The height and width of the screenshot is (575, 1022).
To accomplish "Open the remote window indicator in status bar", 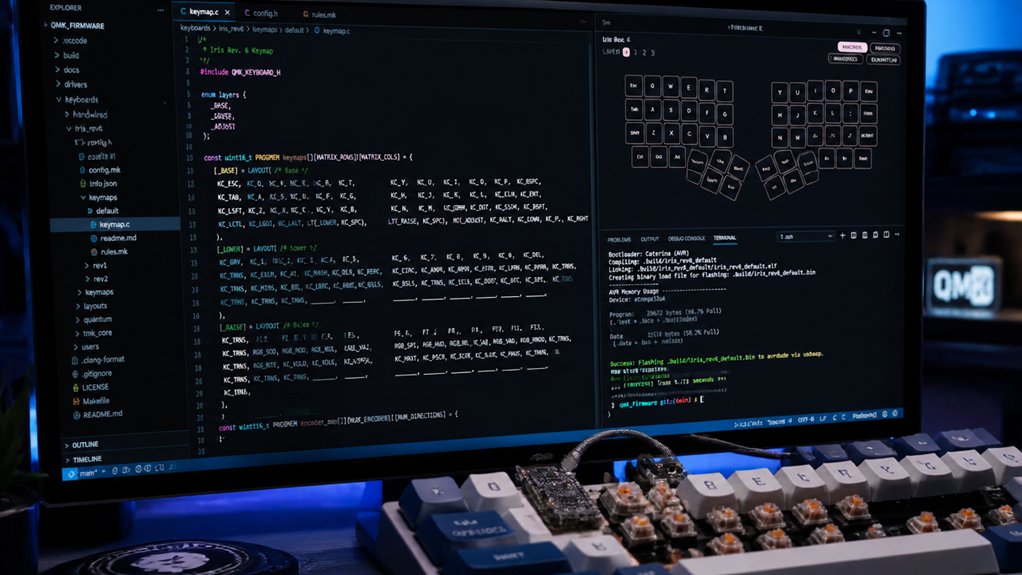I will click(x=70, y=474).
